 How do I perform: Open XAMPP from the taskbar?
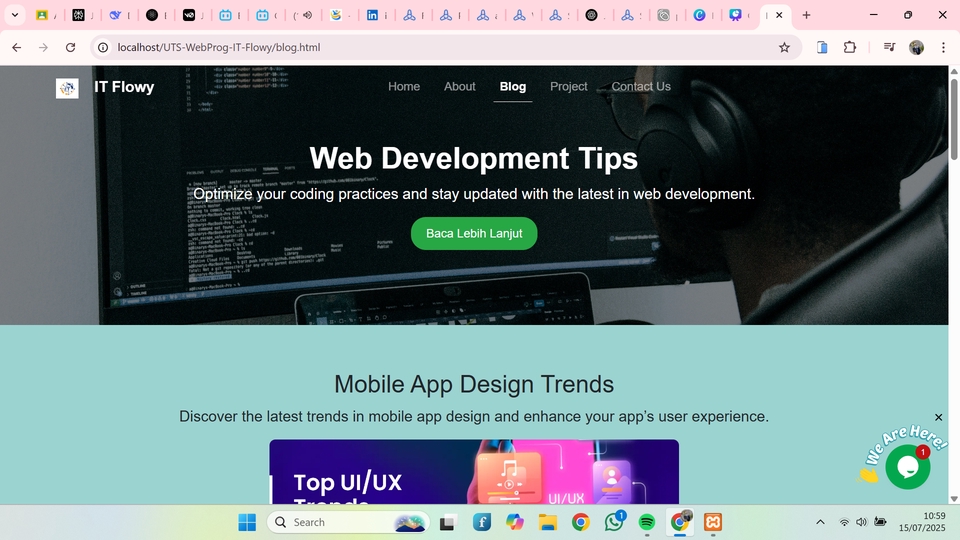pyautogui.click(x=713, y=522)
